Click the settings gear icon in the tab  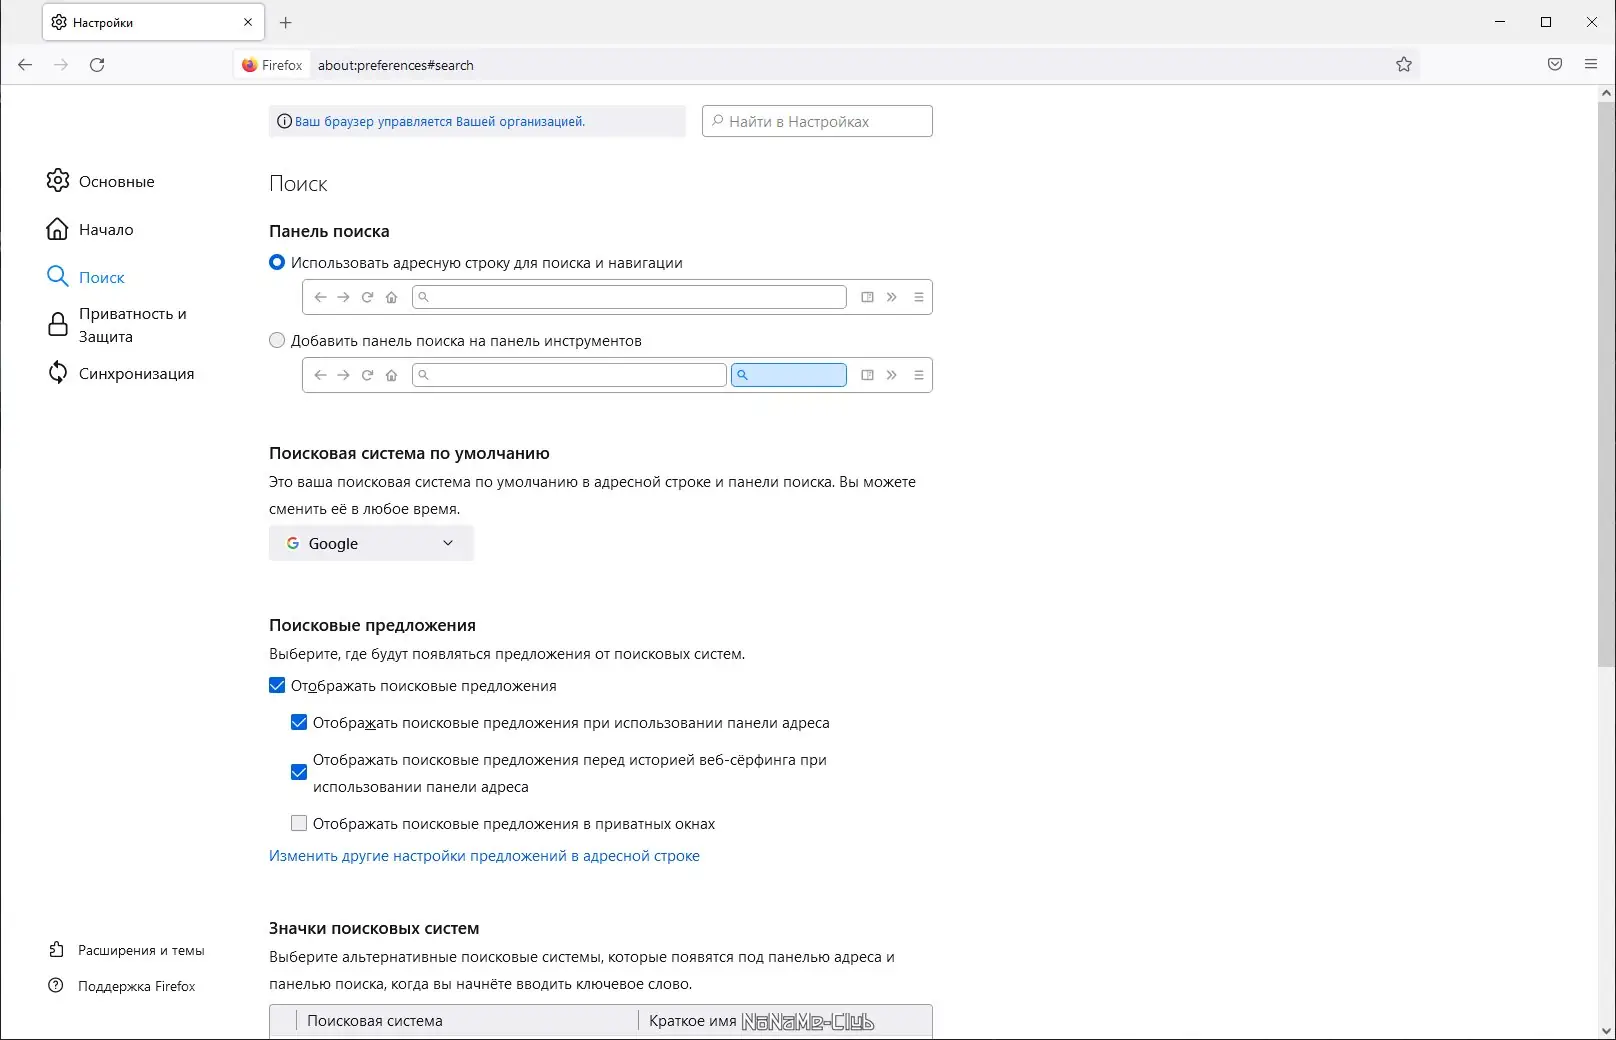pos(59,22)
